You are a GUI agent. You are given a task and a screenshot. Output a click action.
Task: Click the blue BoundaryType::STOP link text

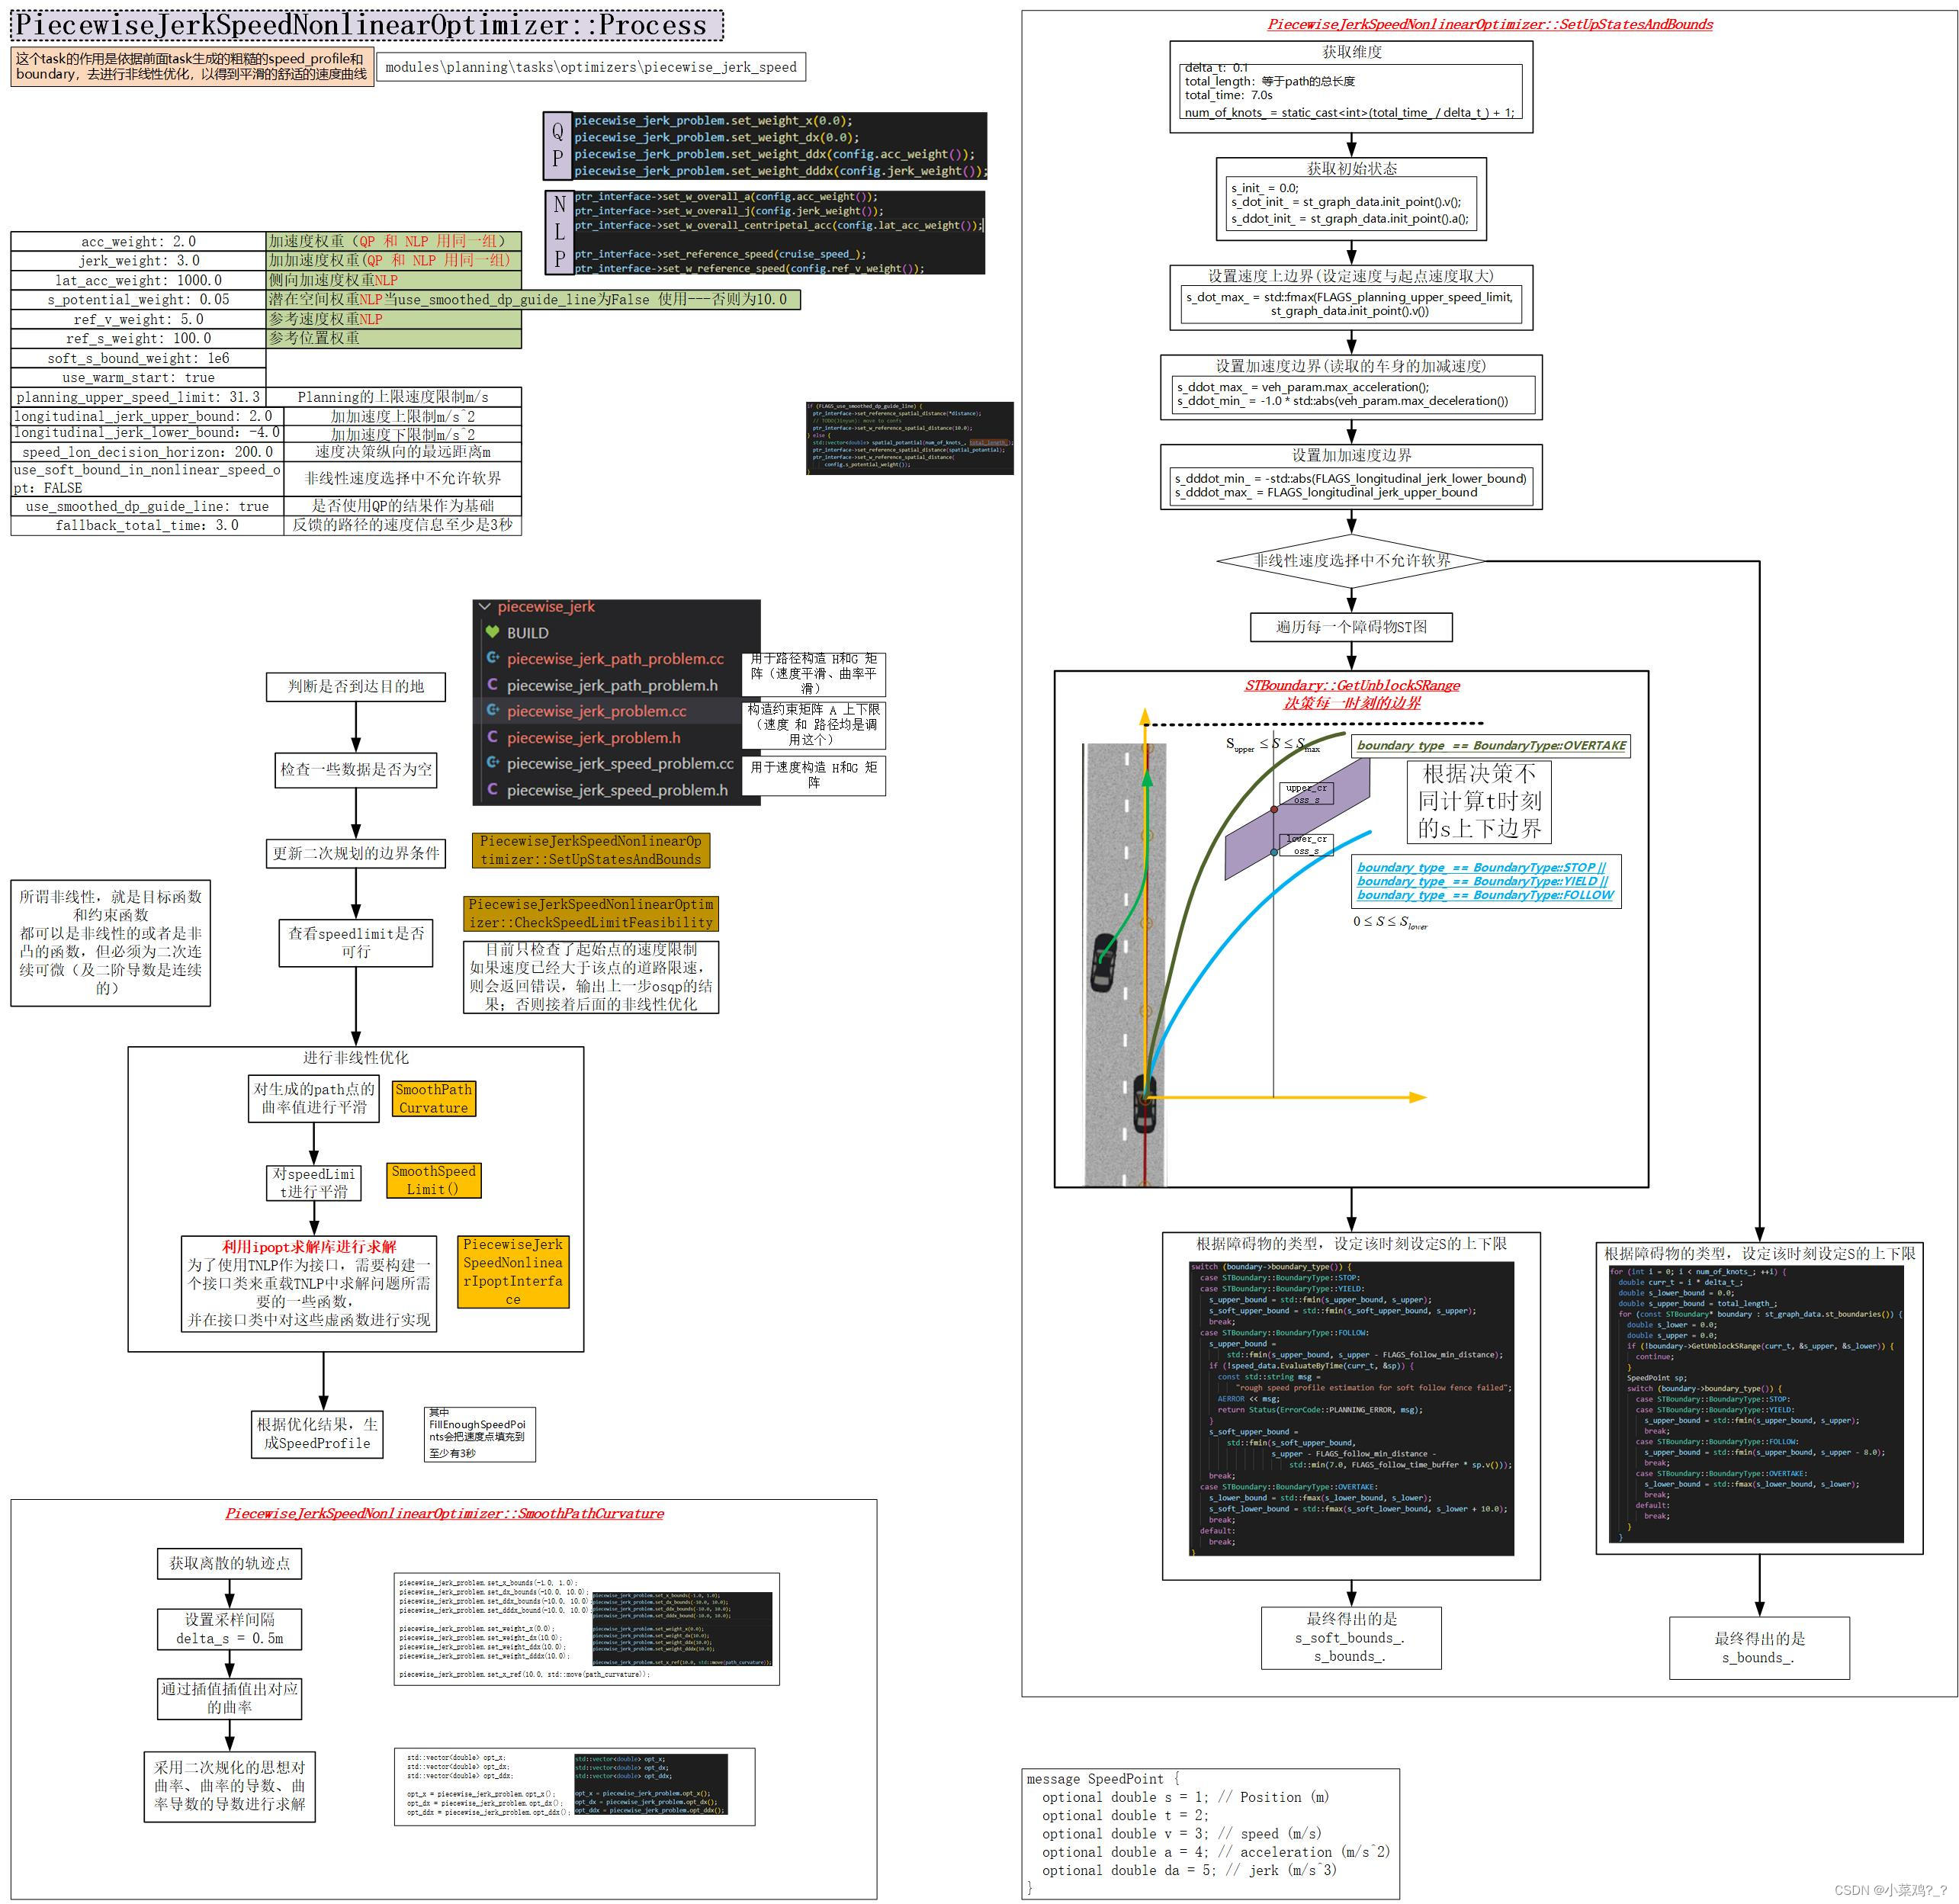(x=1481, y=867)
